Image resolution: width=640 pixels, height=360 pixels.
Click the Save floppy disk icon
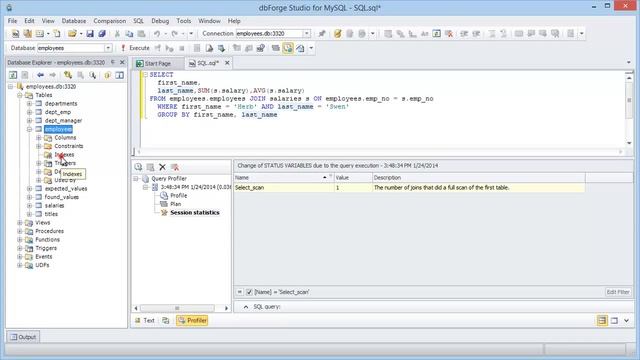pyautogui.click(x=90, y=34)
